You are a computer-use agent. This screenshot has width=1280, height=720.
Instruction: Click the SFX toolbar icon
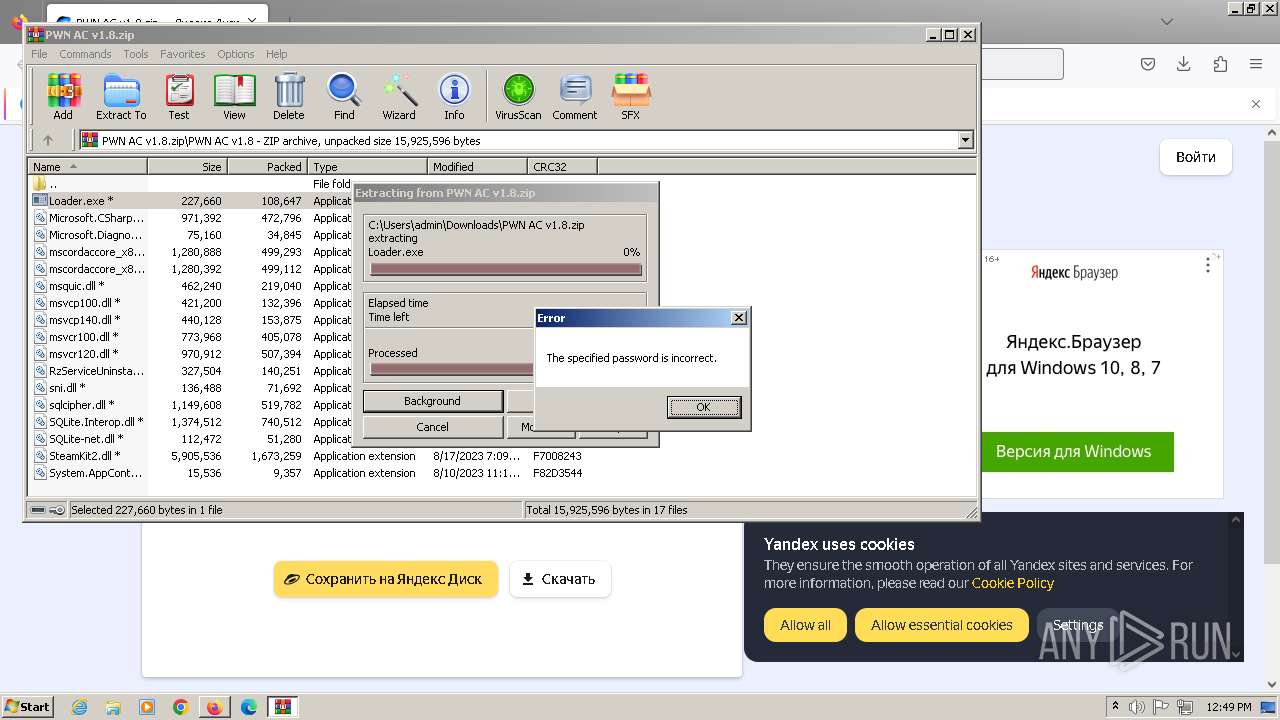[x=630, y=97]
